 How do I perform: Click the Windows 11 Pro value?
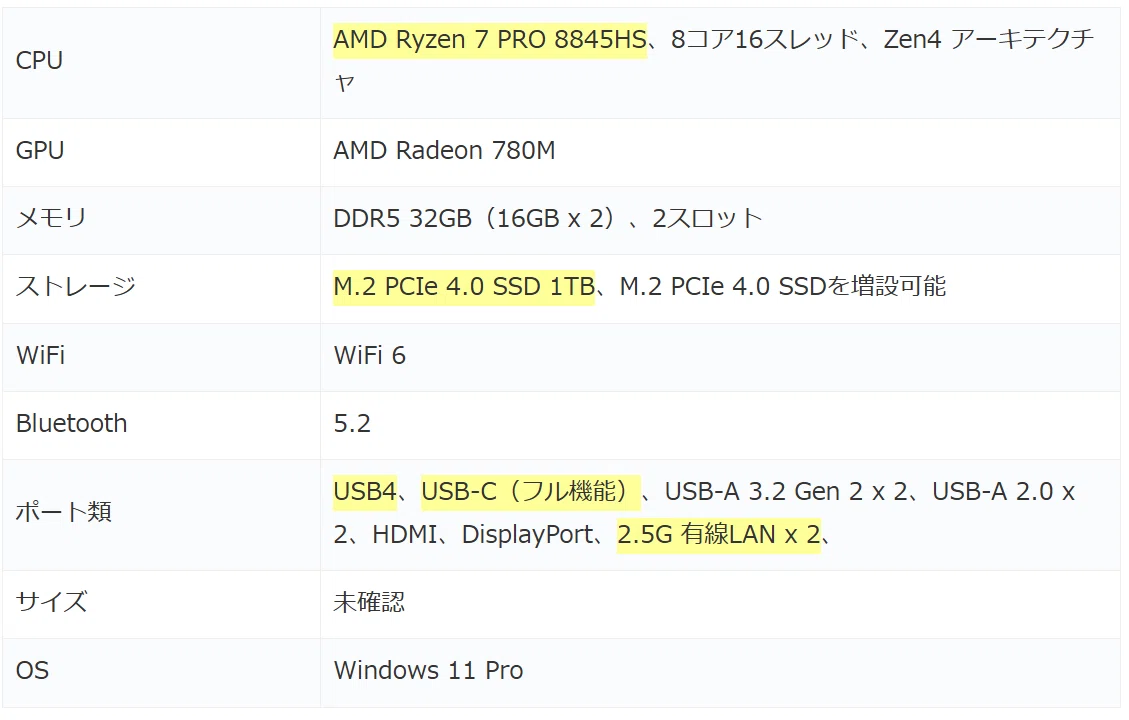tap(428, 670)
